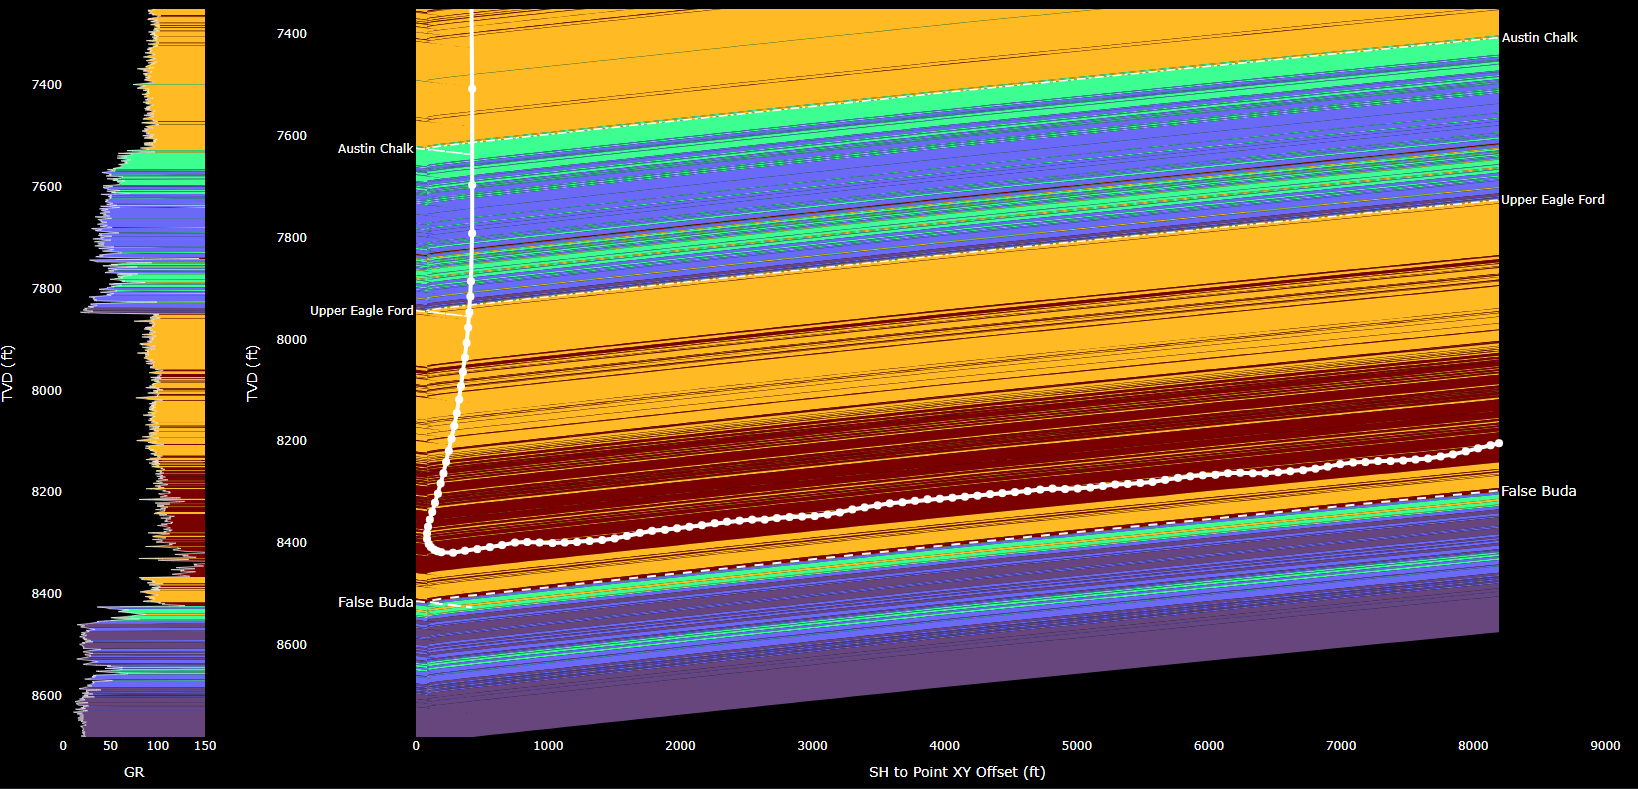Click the GR axis title under log track
The image size is (1638, 789).
[x=134, y=772]
